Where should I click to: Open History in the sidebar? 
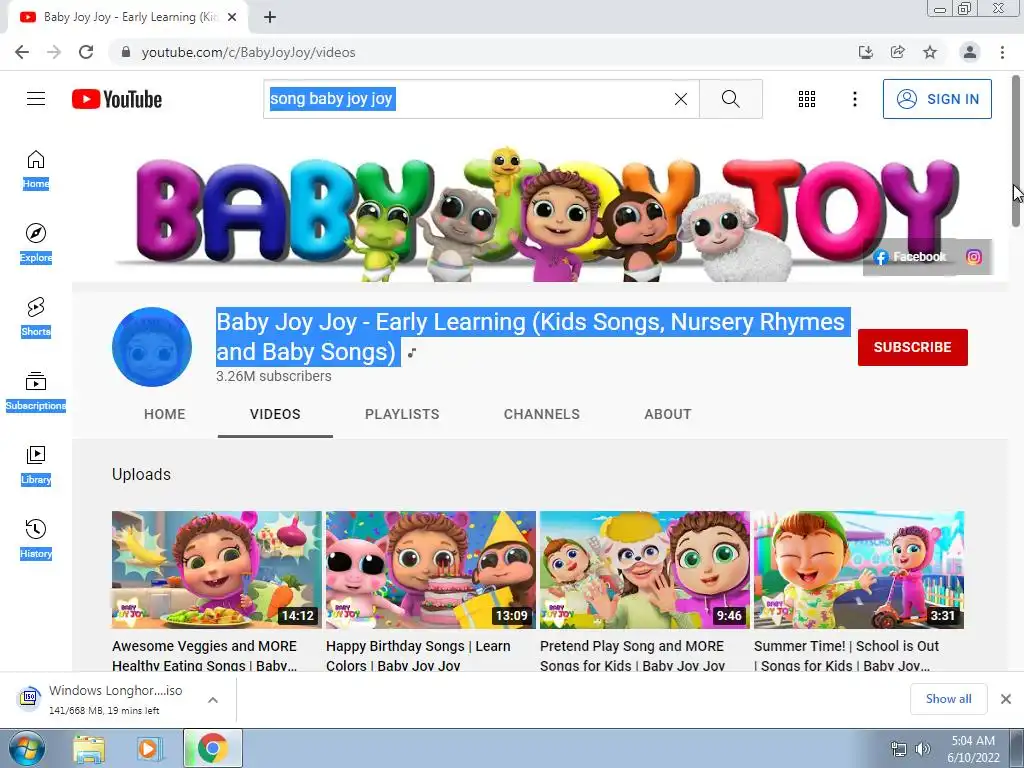[x=36, y=539]
